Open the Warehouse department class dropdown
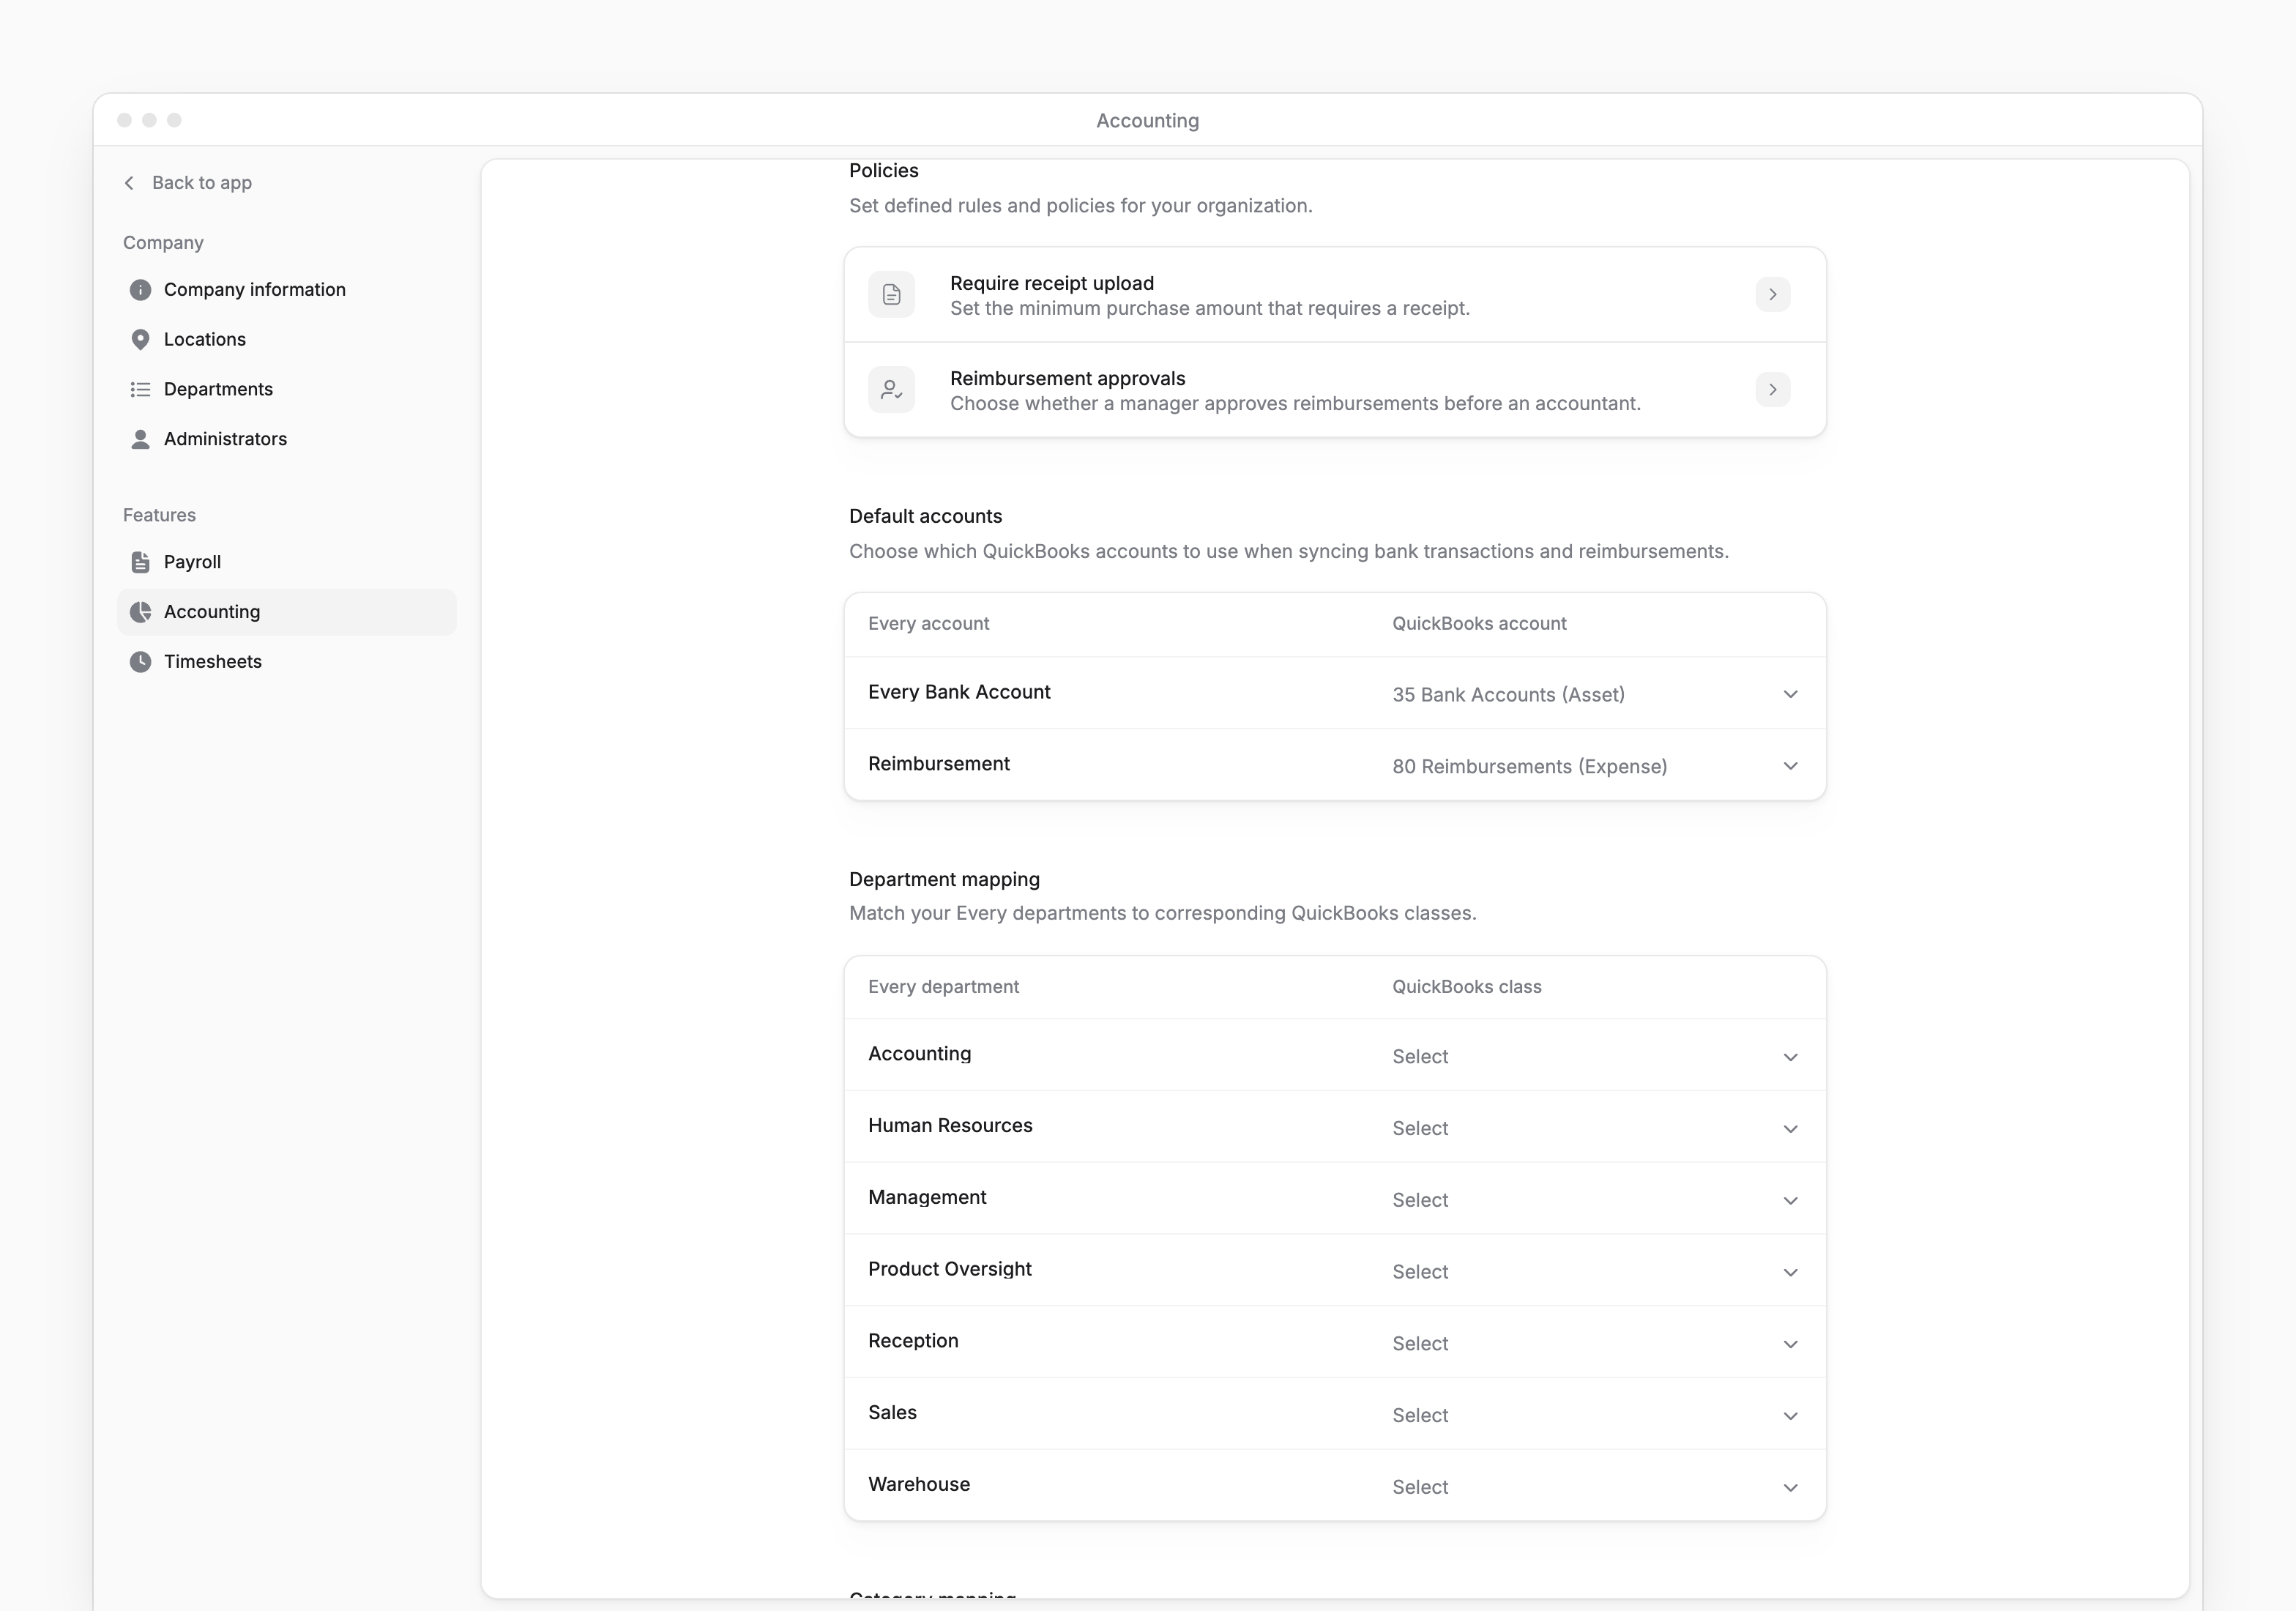Image resolution: width=2296 pixels, height=1611 pixels. (1595, 1487)
